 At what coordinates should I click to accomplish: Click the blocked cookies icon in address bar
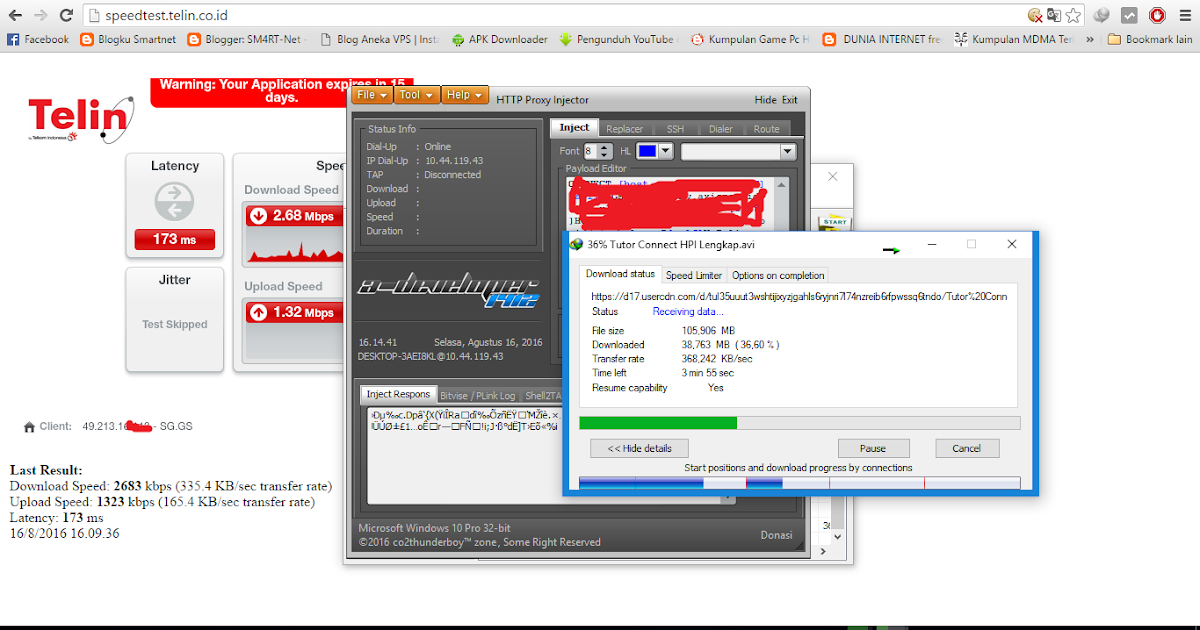[1035, 15]
